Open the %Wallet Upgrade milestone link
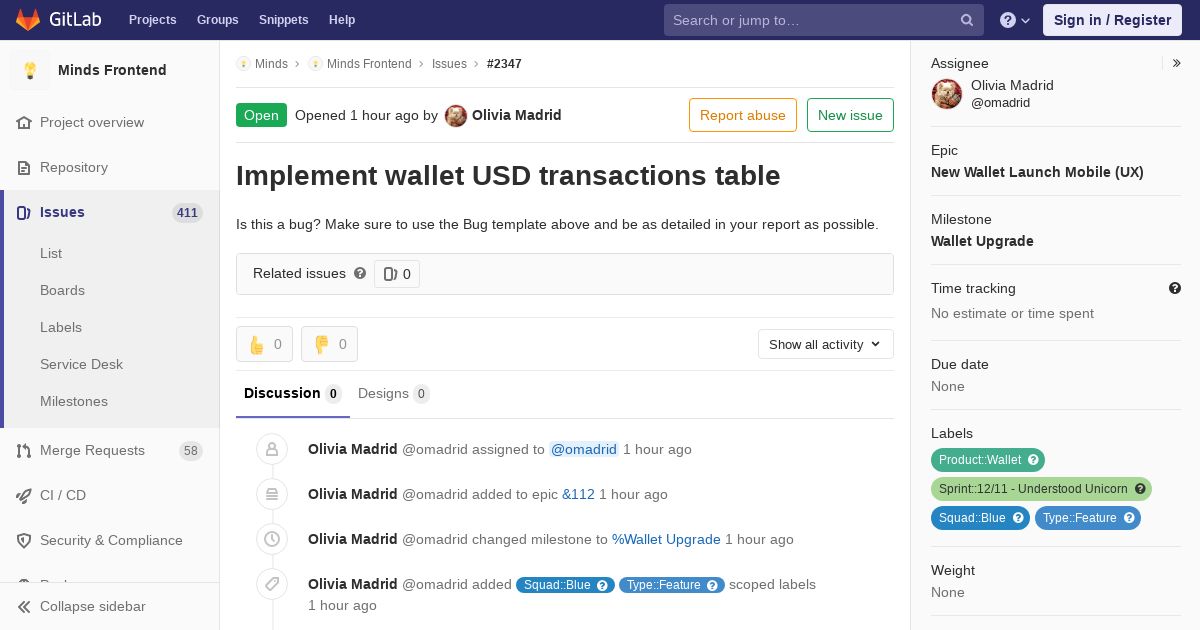This screenshot has height=630, width=1200. point(666,540)
